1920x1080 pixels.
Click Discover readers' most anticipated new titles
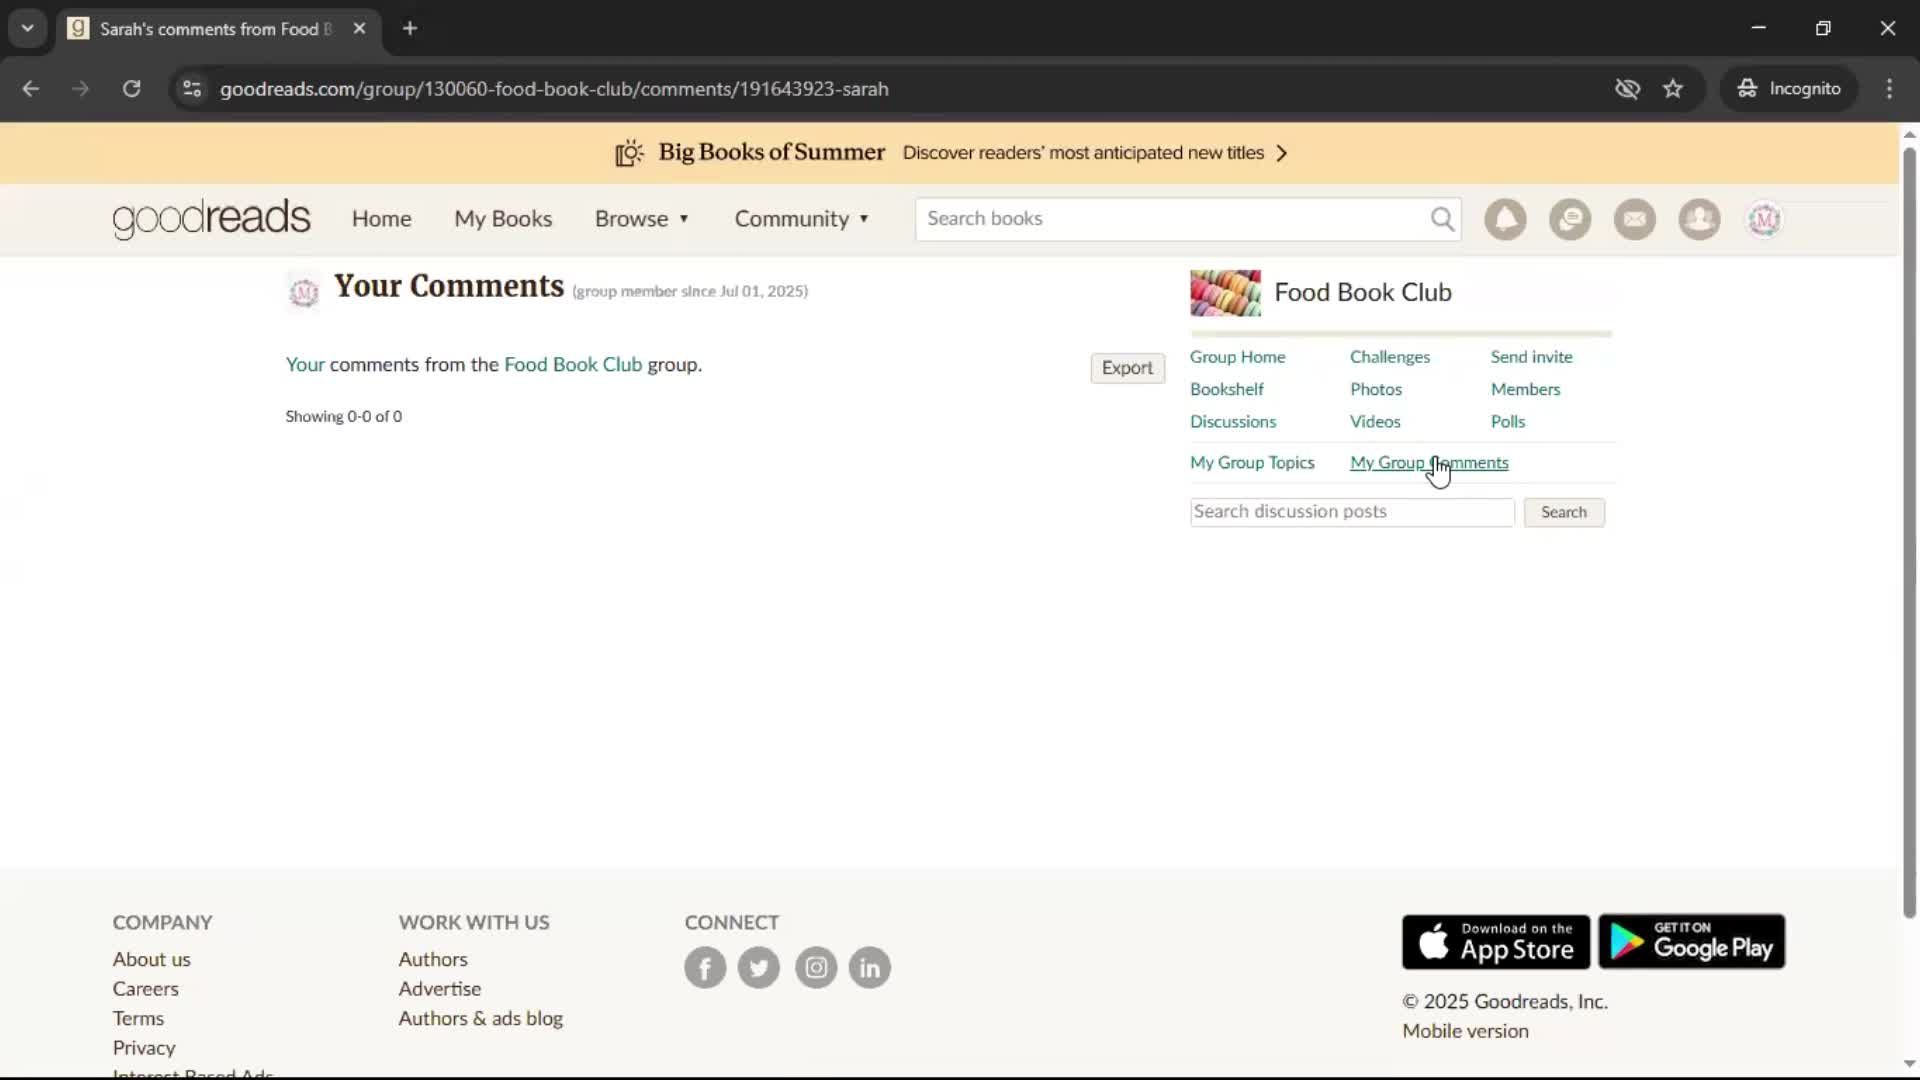(1083, 153)
